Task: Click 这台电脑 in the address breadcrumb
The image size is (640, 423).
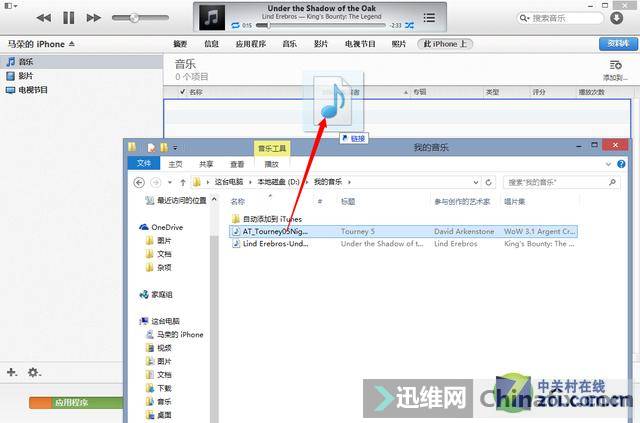Action: 229,182
